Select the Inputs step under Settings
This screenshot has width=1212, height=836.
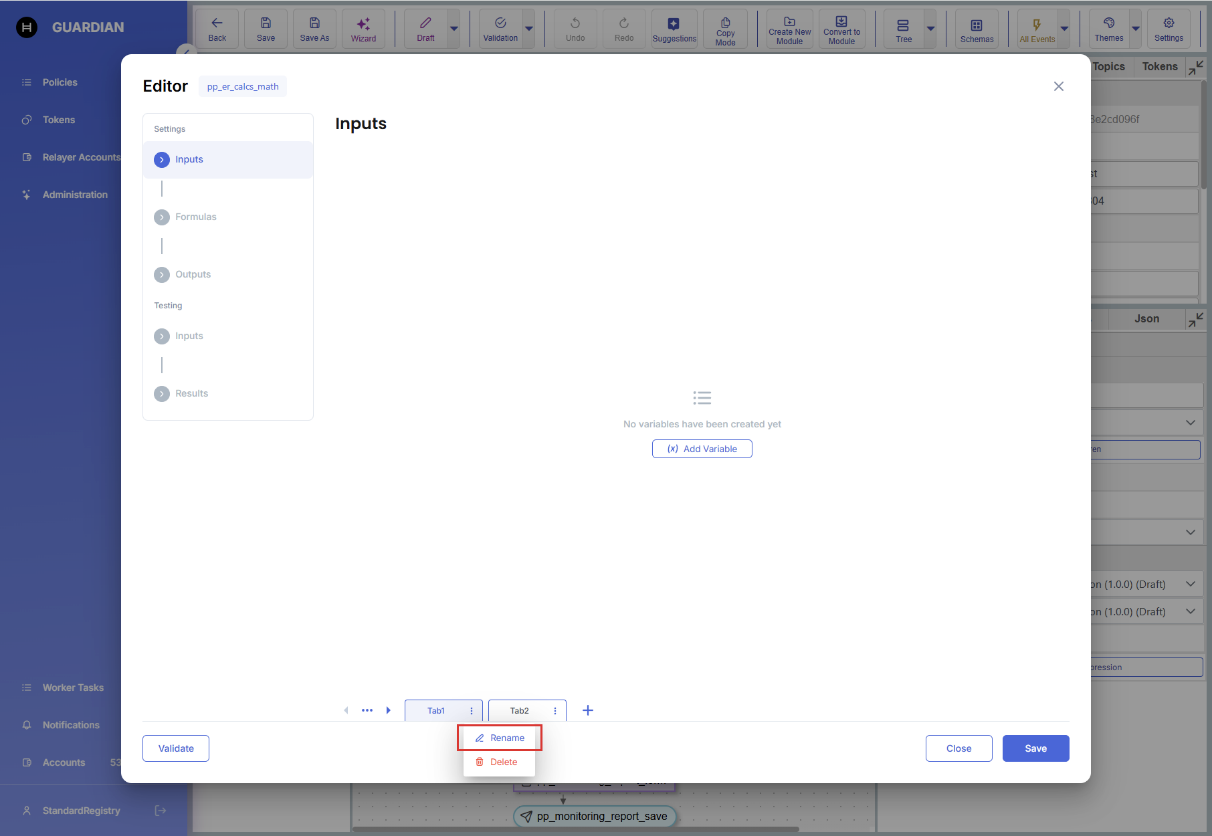(188, 160)
